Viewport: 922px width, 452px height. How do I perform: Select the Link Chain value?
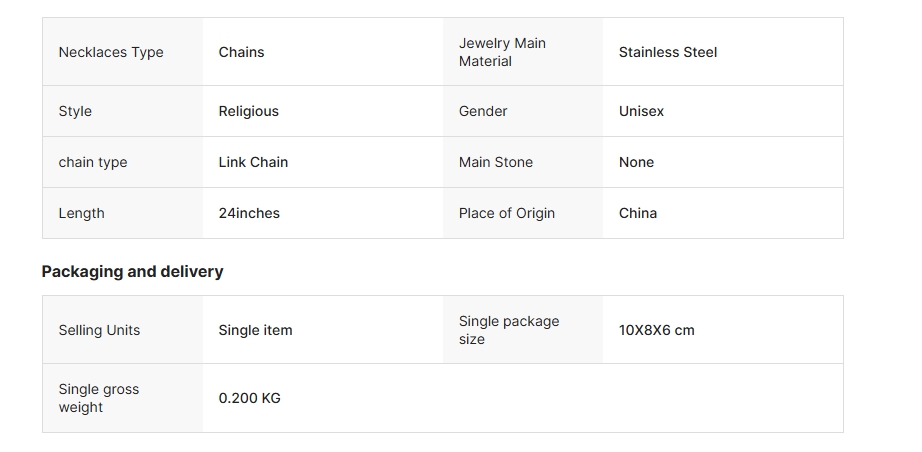click(253, 162)
